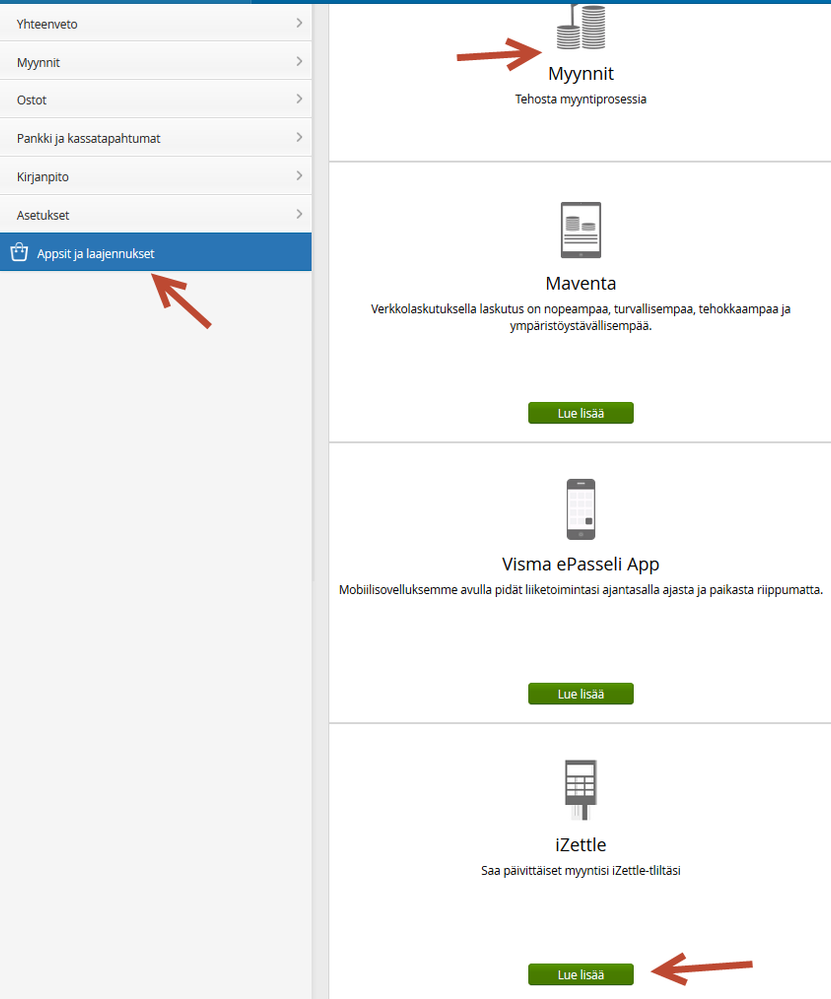Image resolution: width=831 pixels, height=999 pixels.
Task: Click the text Saa päivittäiset myyntisi iZettle-tililtäsi
Action: point(581,871)
